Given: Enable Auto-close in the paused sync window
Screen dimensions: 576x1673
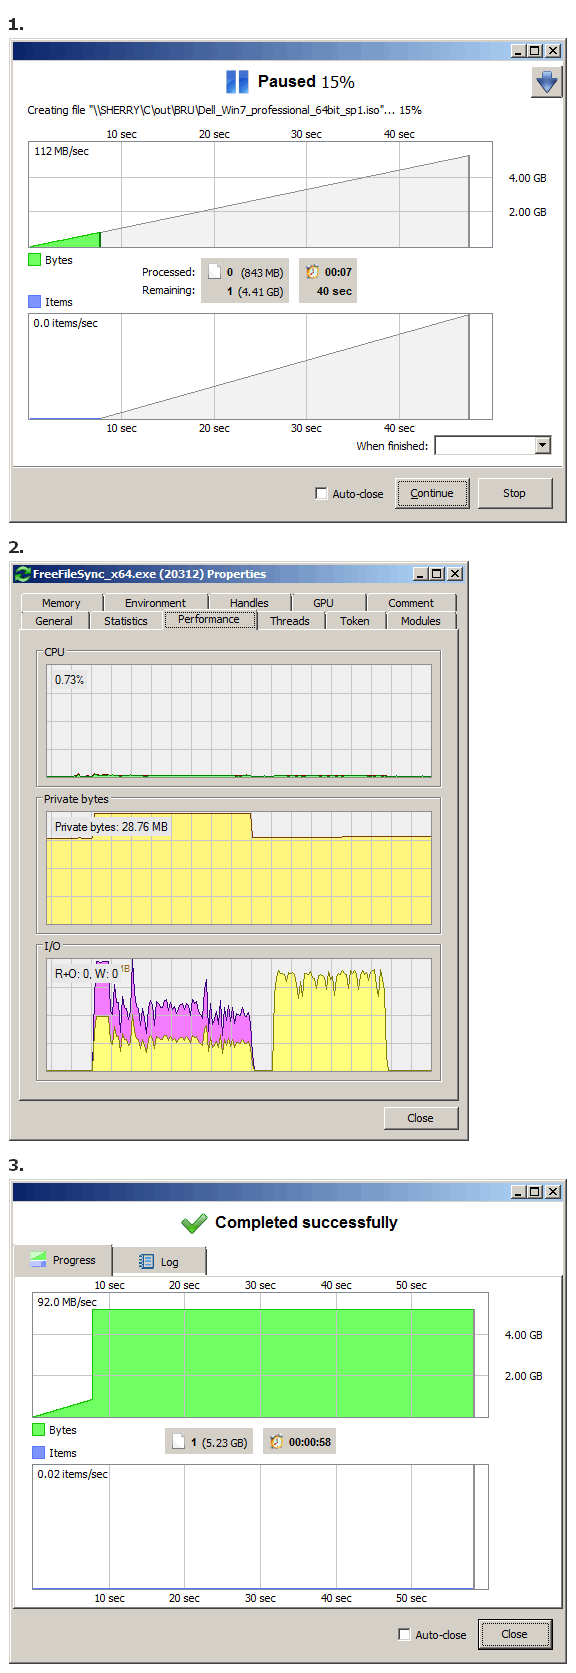Looking at the screenshot, I should coord(321,494).
